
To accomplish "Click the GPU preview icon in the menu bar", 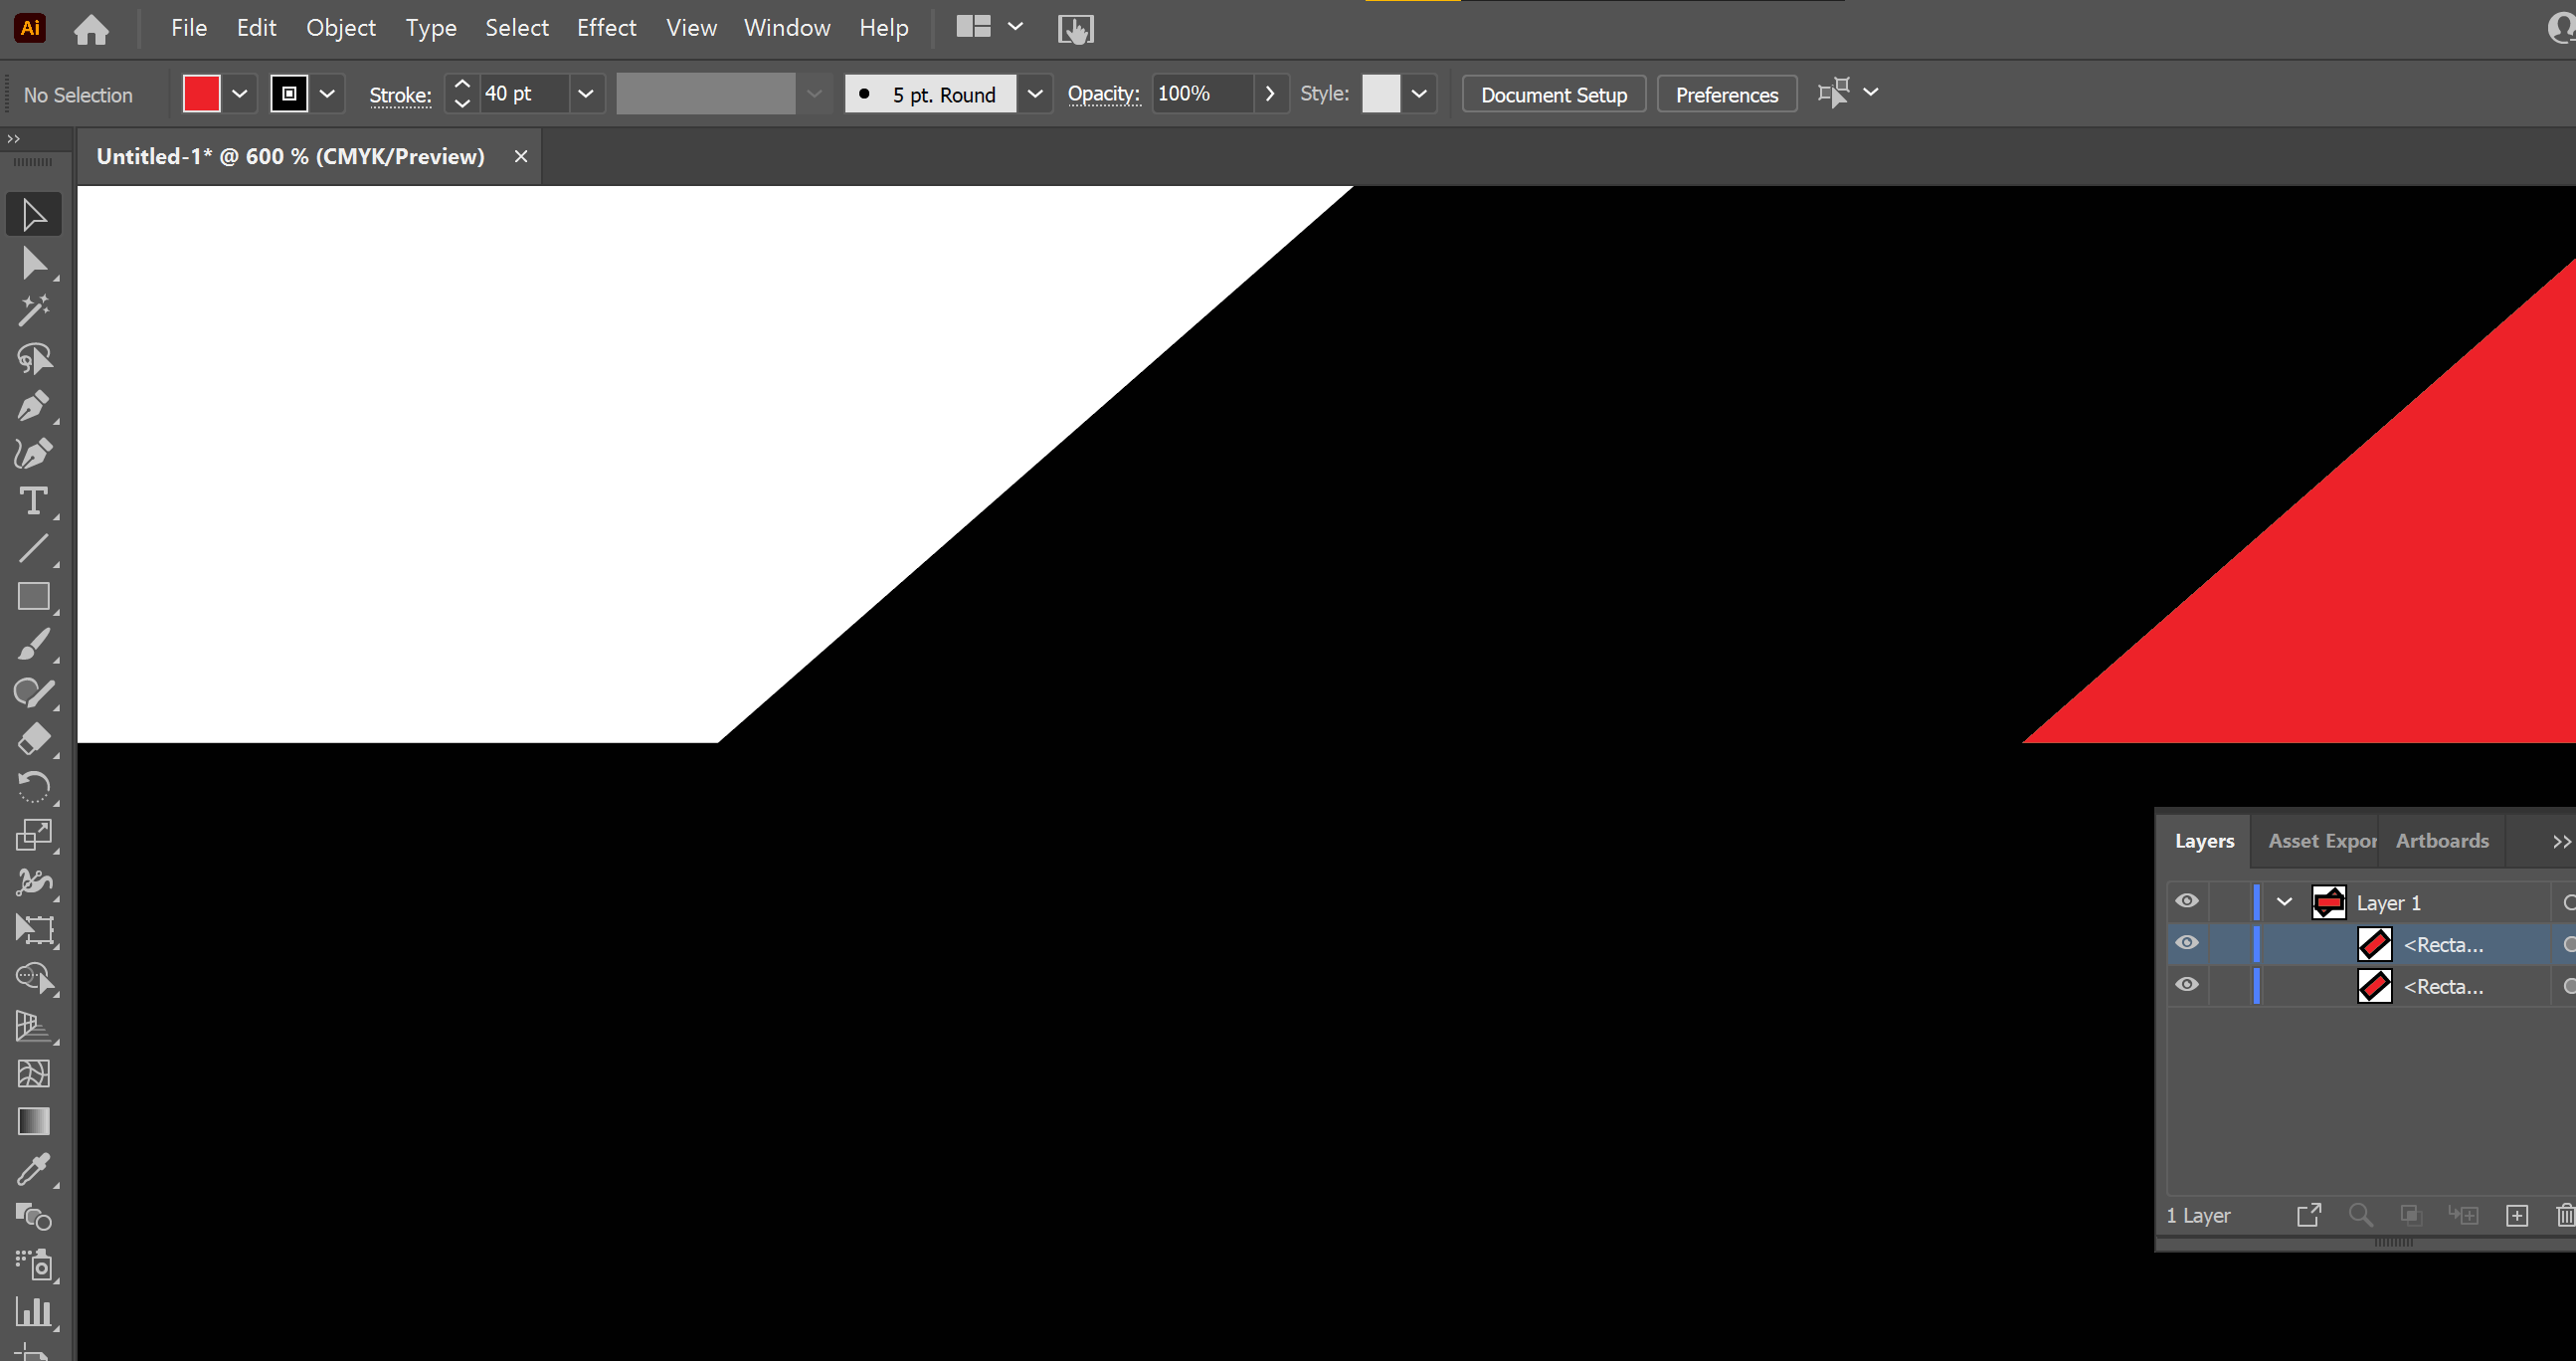I will point(1076,29).
